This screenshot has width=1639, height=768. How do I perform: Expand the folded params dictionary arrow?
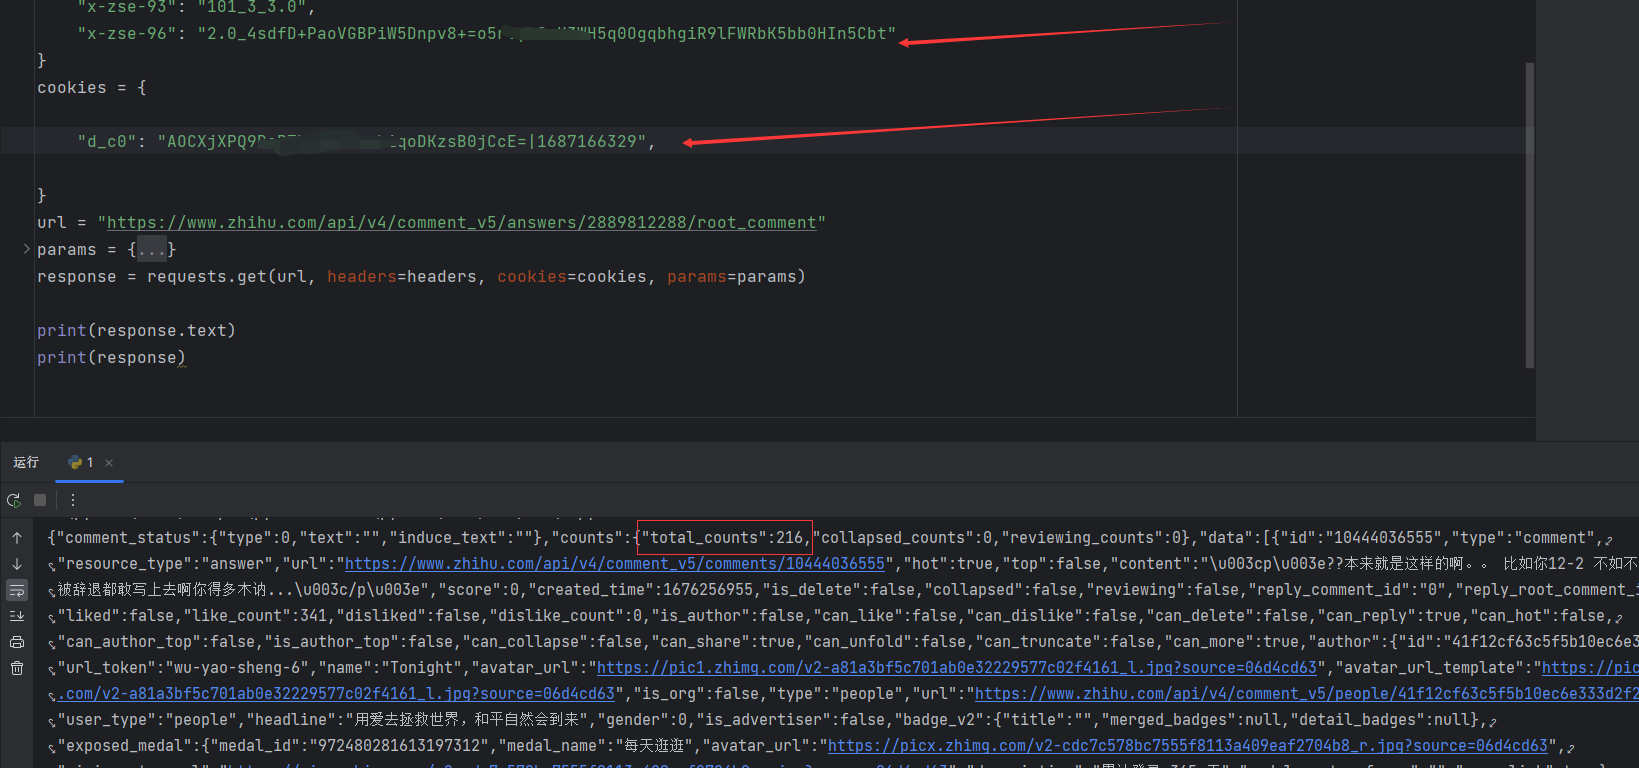pyautogui.click(x=26, y=249)
